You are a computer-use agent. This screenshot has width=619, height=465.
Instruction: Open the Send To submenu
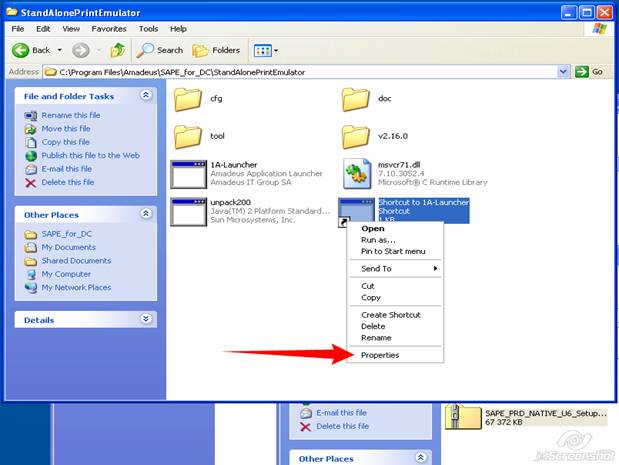395,269
